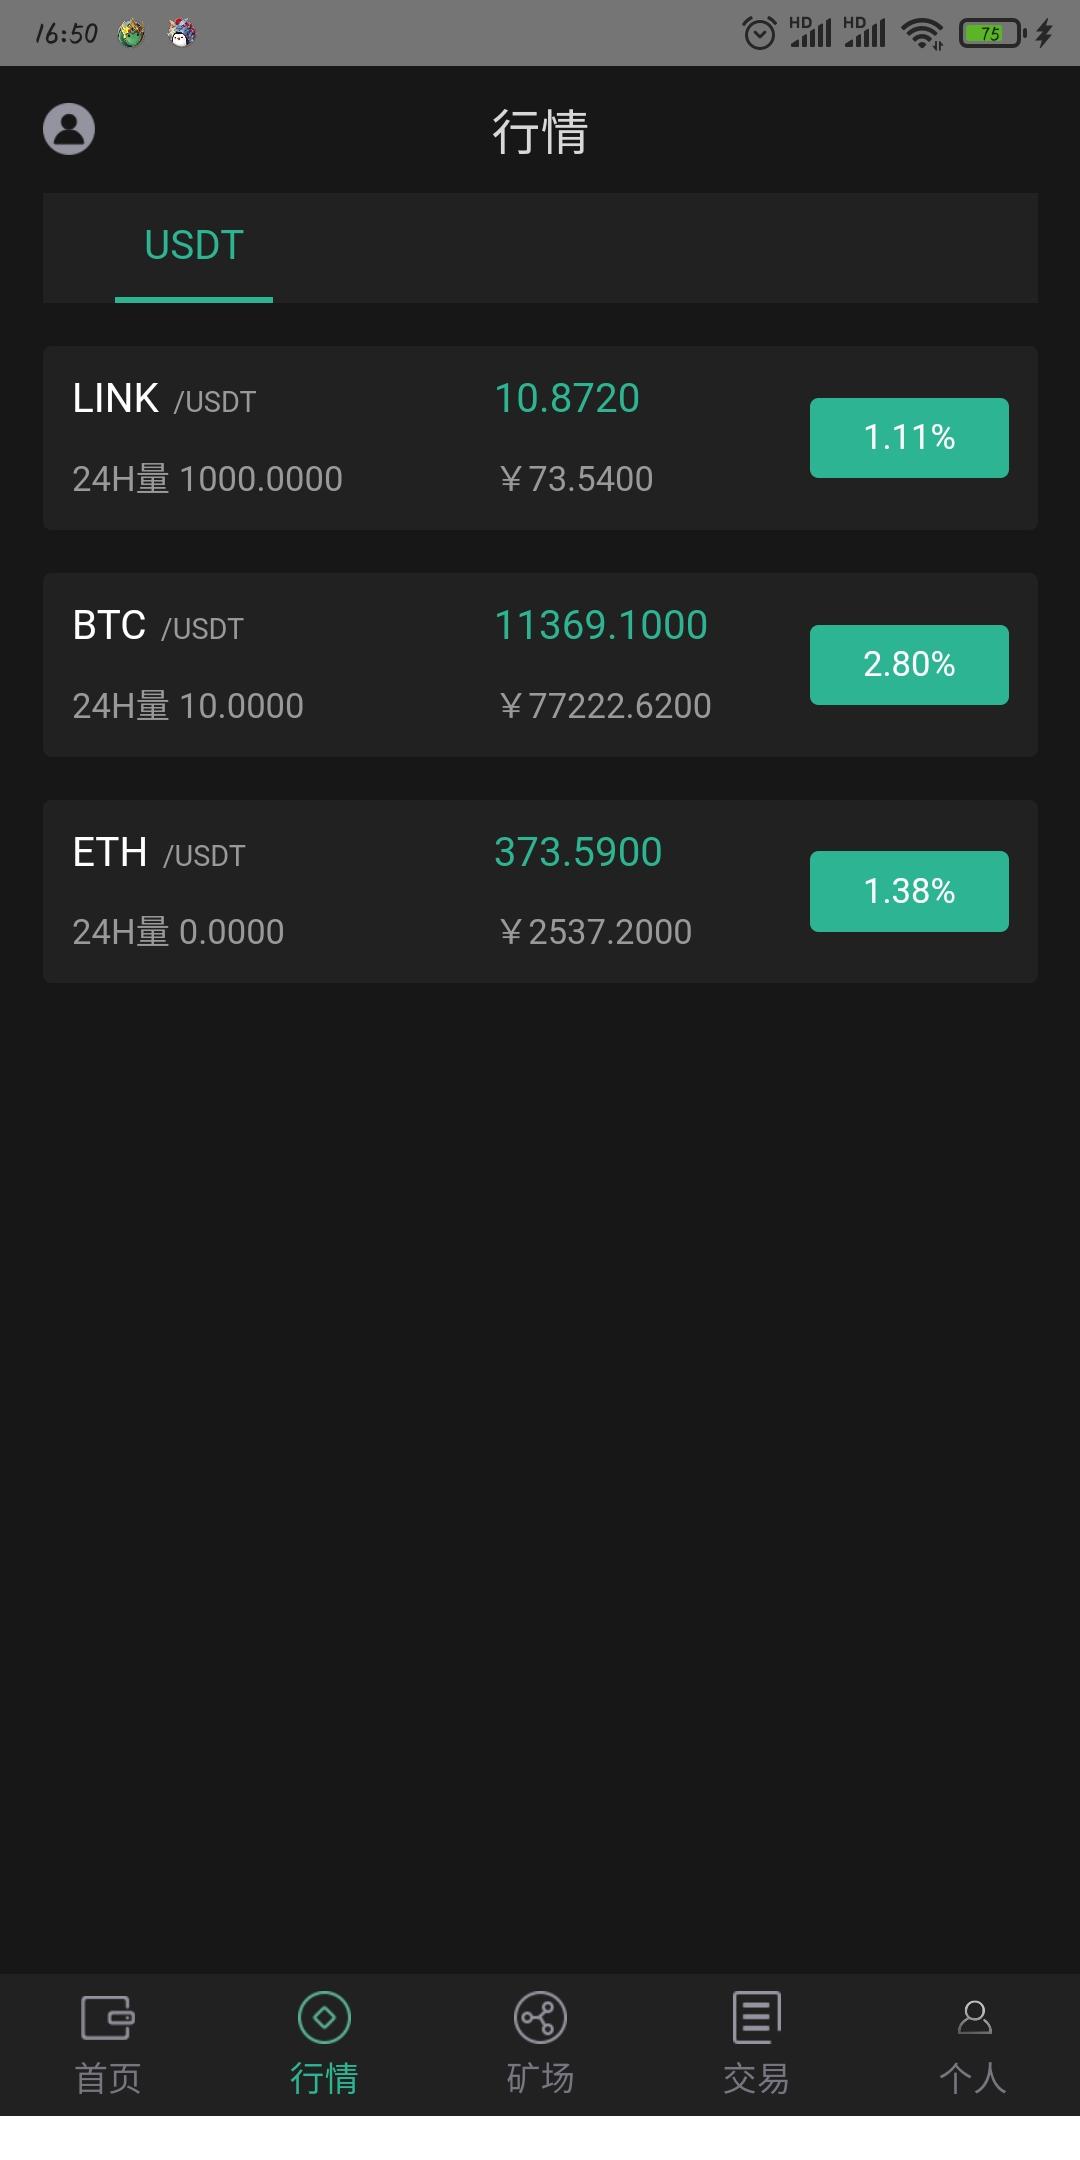Viewport: 1080px width, 2160px height.
Task: Tap the LINK price 10.8720
Action: [567, 399]
